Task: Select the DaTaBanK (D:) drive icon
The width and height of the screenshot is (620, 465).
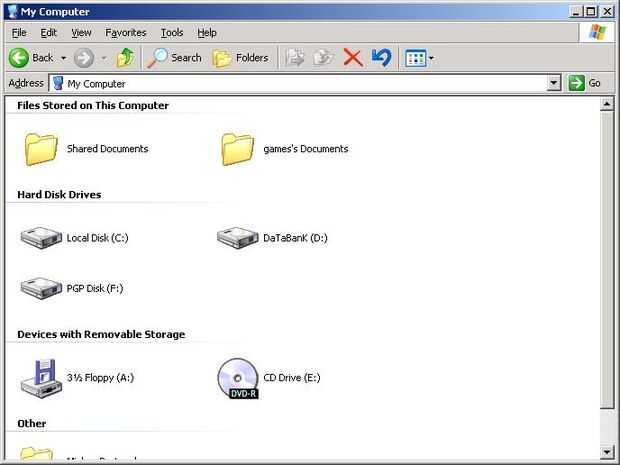Action: (x=237, y=238)
